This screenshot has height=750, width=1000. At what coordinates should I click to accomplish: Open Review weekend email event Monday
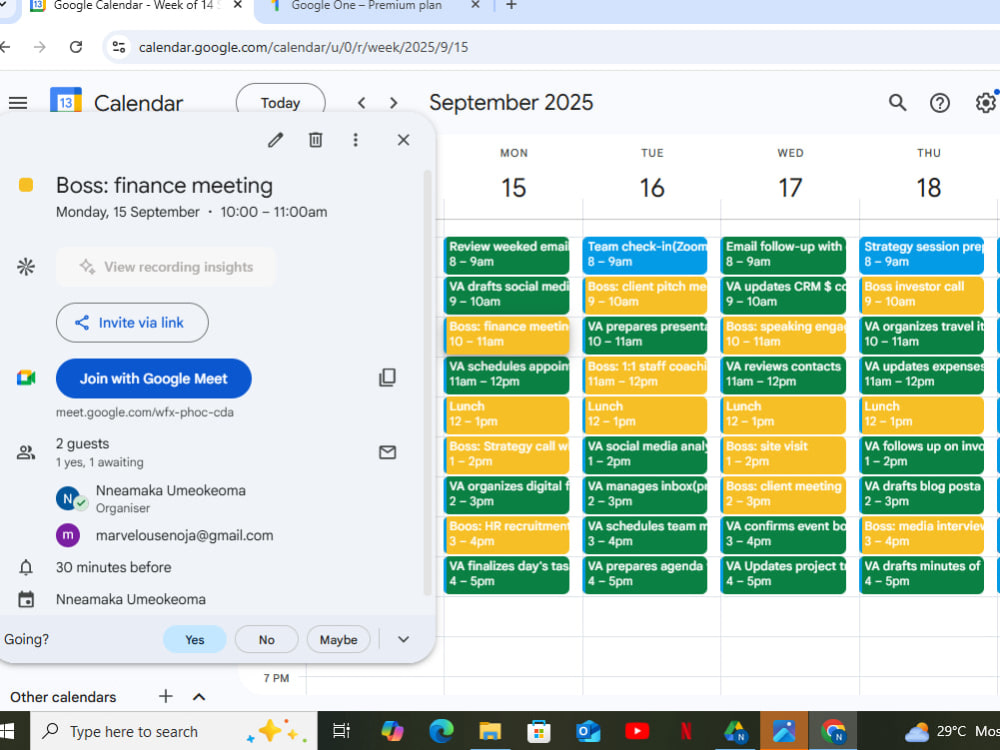(x=506, y=255)
